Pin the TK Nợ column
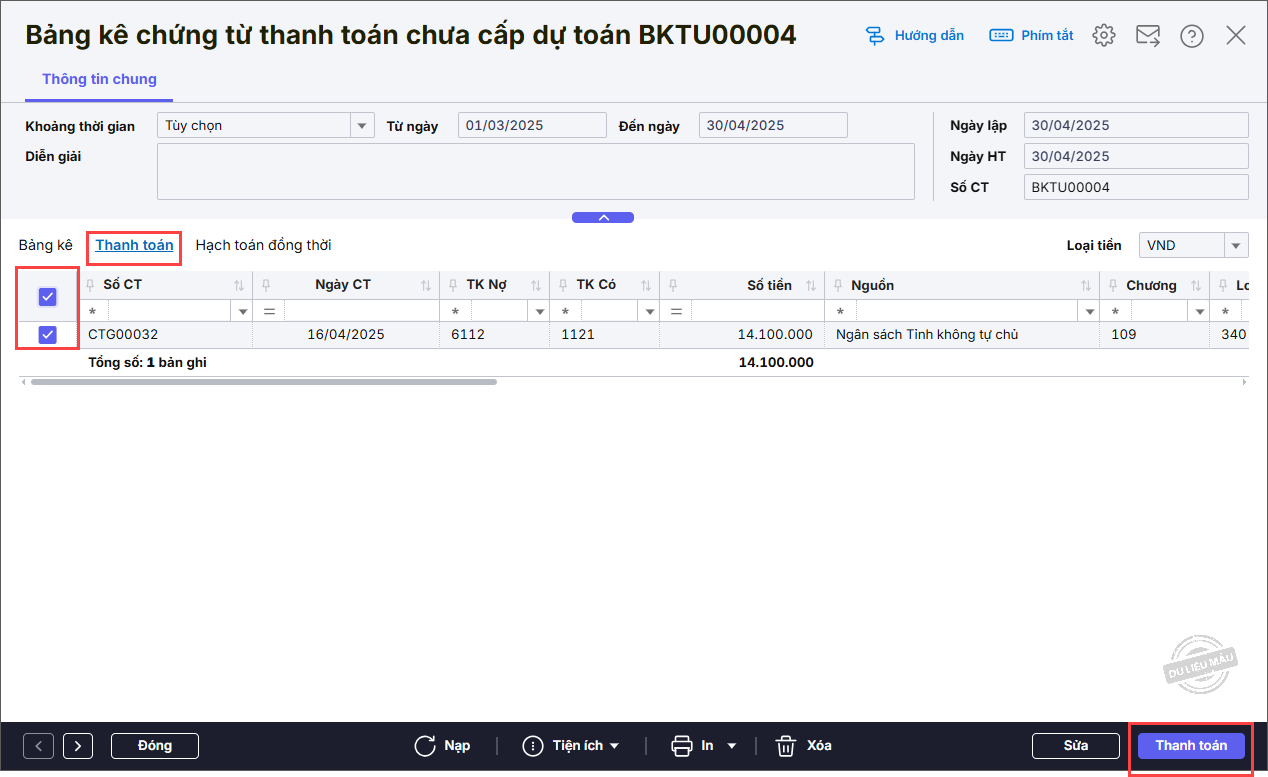The height and width of the screenshot is (777, 1268). tap(451, 285)
